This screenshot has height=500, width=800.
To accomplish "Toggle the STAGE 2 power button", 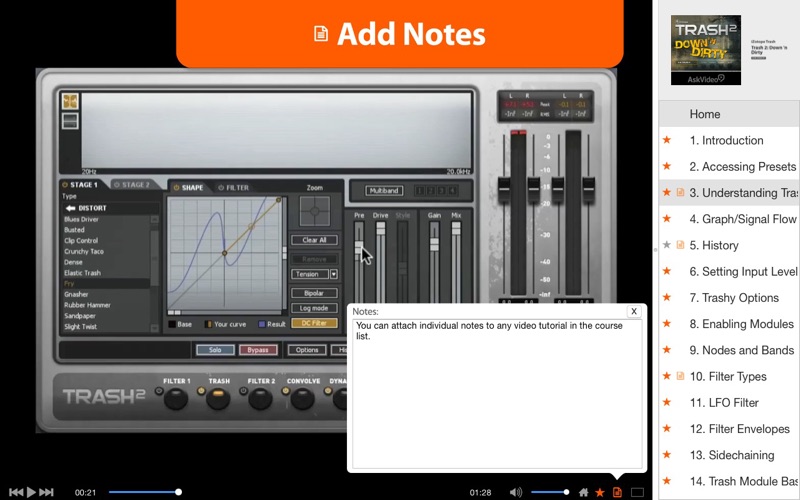I will click(116, 185).
